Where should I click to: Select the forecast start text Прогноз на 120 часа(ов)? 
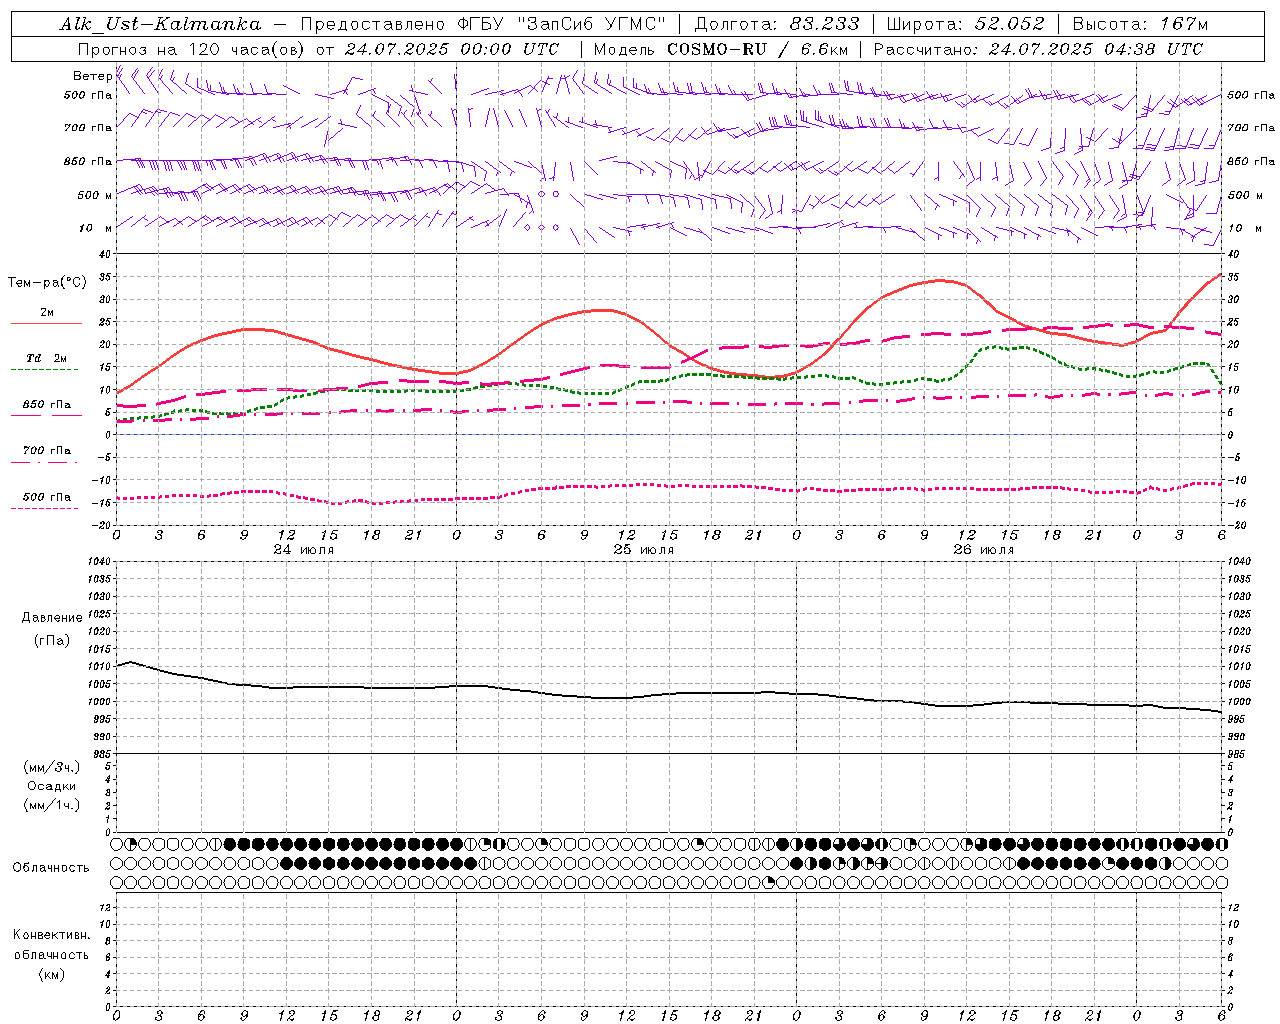click(193, 49)
